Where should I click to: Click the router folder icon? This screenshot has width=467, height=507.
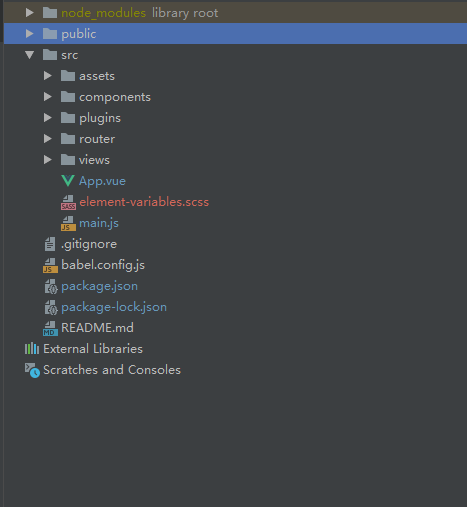point(68,139)
